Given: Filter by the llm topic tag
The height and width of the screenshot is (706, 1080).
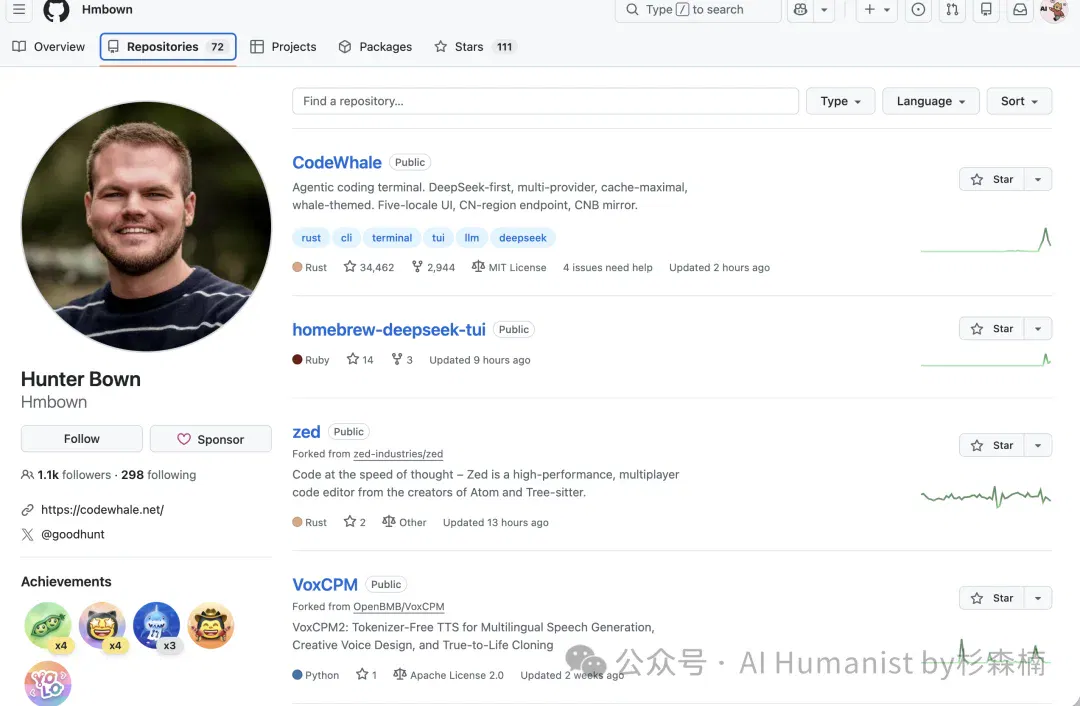Looking at the screenshot, I should (x=472, y=238).
